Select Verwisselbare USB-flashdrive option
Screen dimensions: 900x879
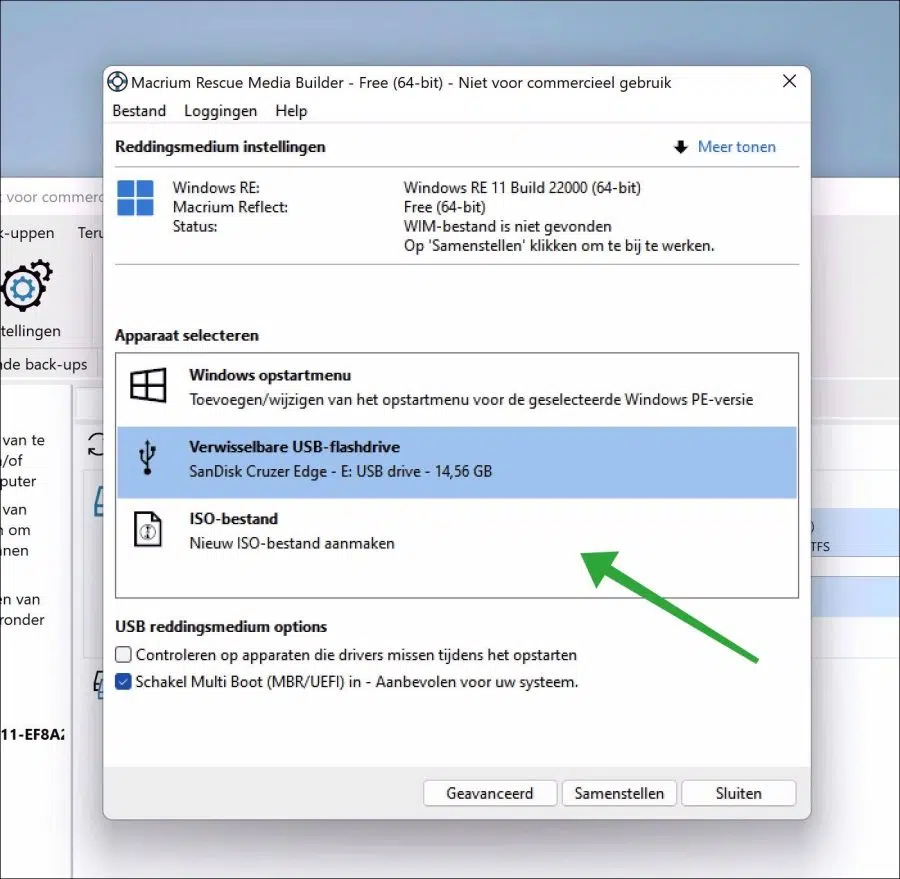(x=457, y=462)
